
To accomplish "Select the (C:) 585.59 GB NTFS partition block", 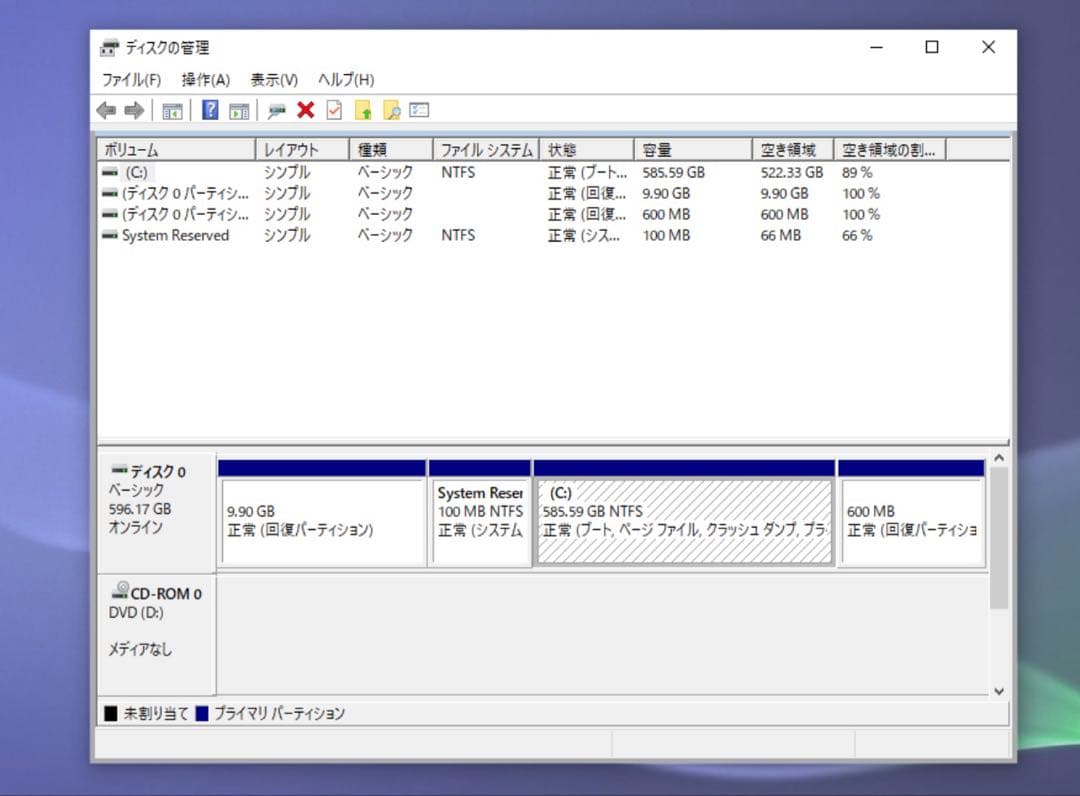I will (685, 514).
